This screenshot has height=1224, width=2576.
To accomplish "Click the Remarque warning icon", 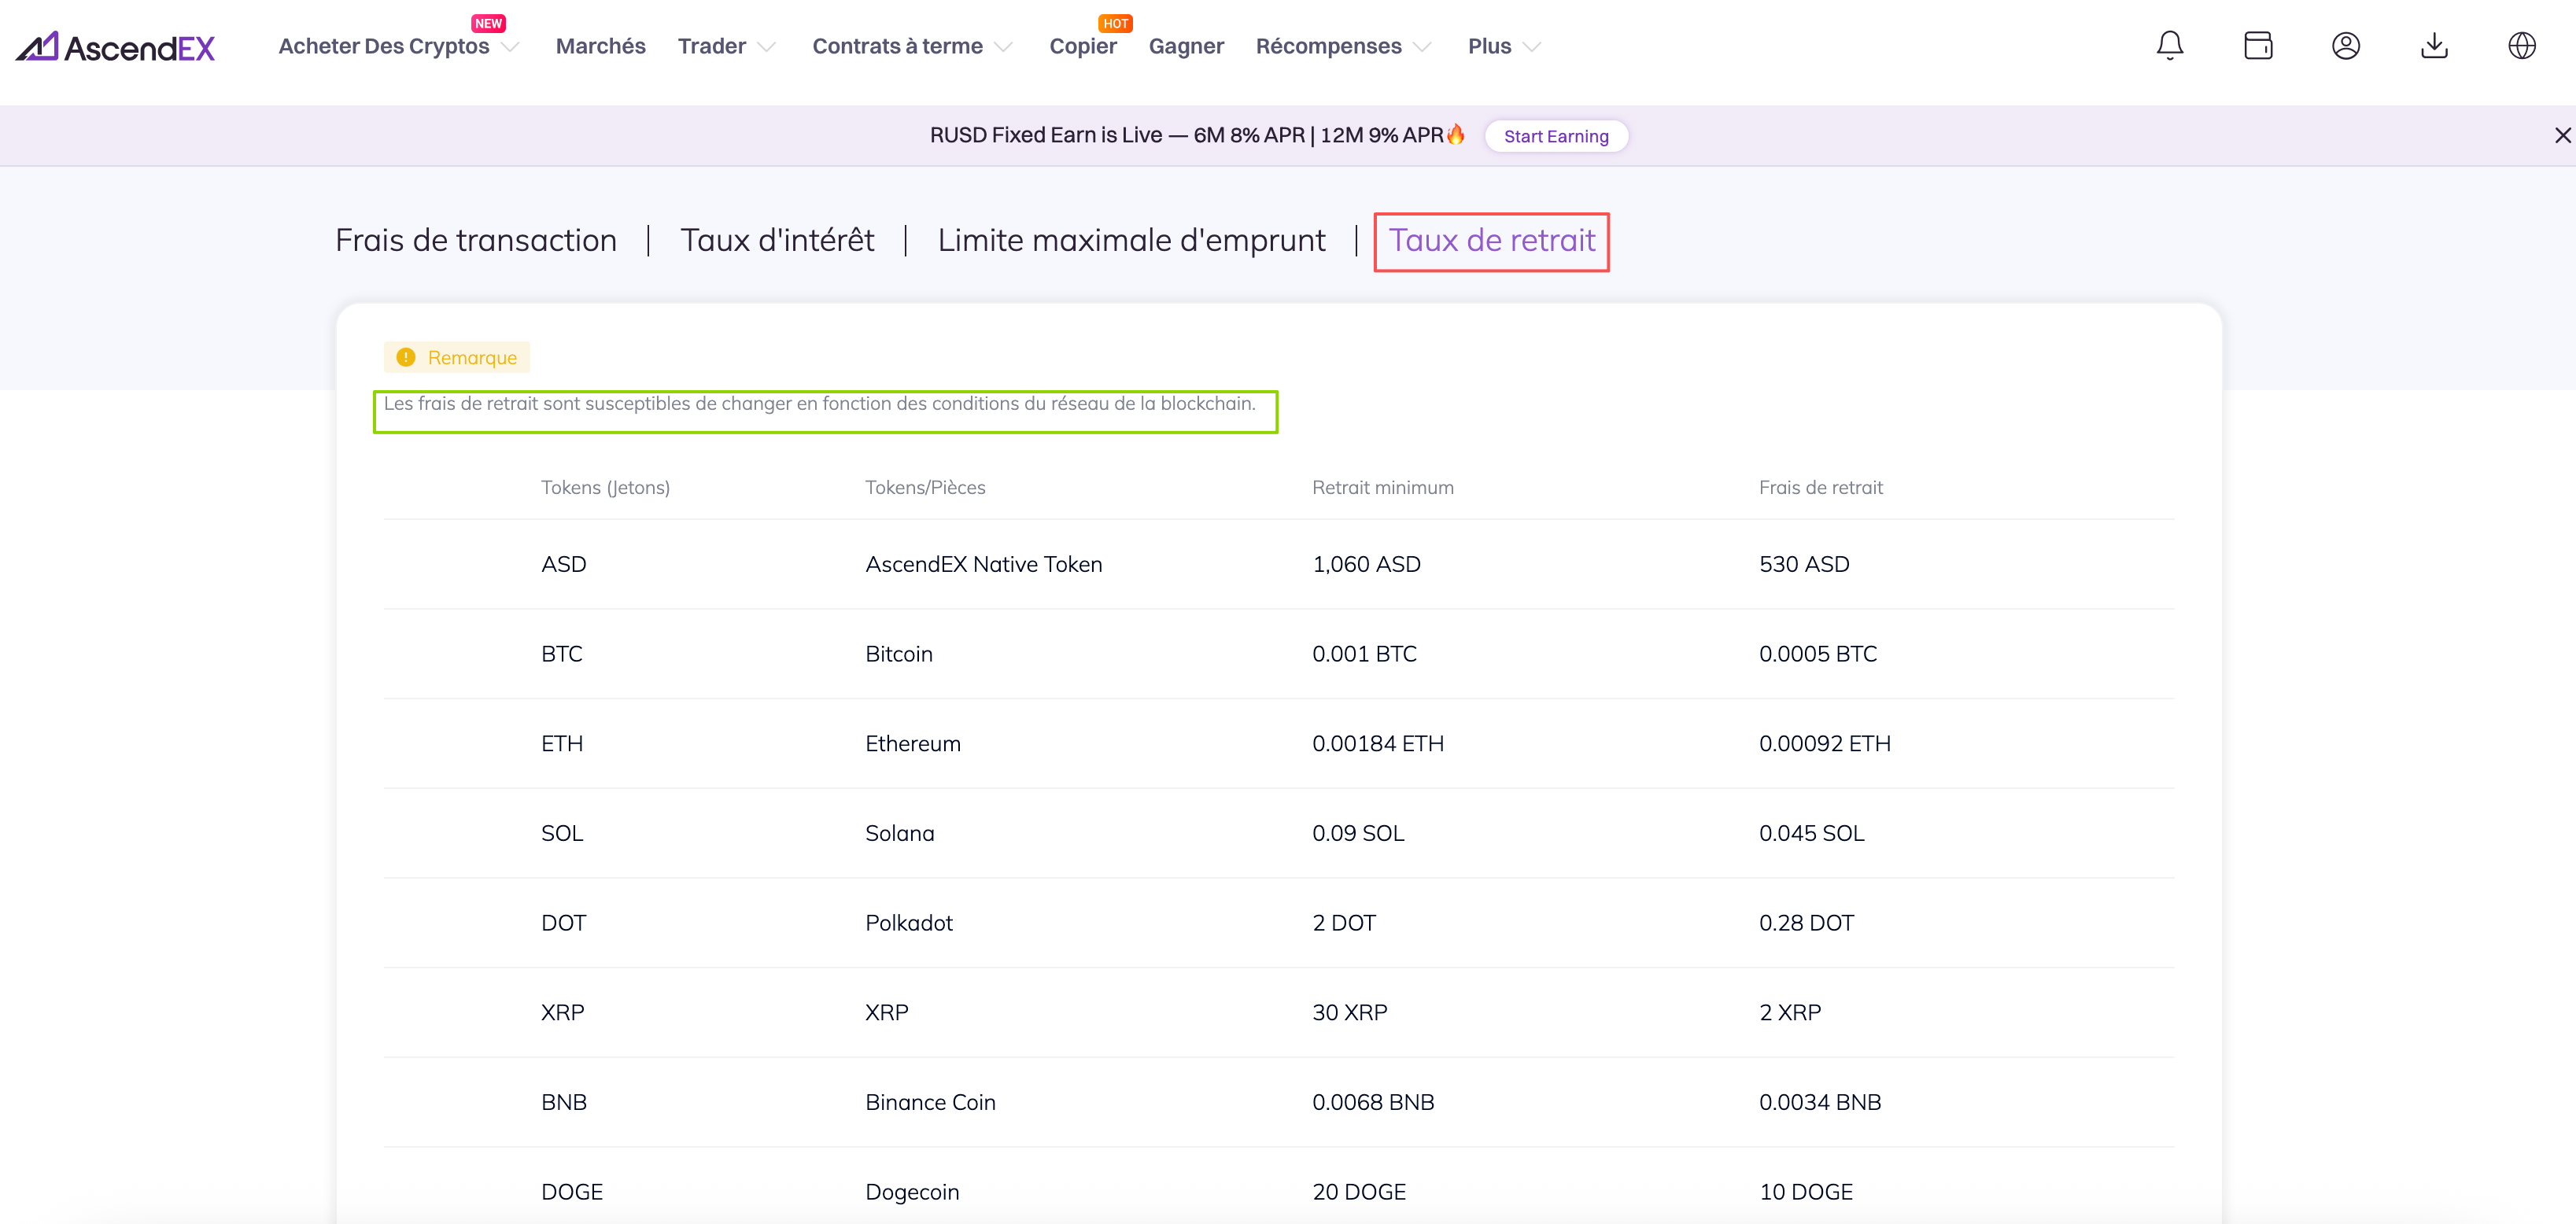I will point(406,357).
